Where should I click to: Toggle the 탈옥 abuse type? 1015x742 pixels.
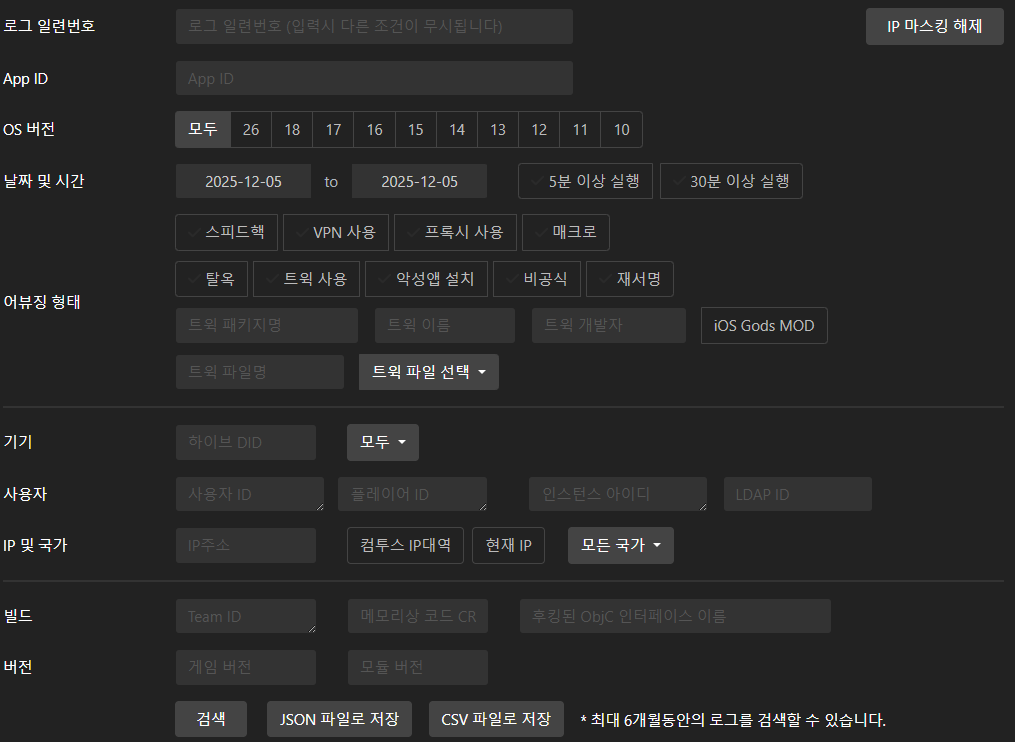pos(211,279)
